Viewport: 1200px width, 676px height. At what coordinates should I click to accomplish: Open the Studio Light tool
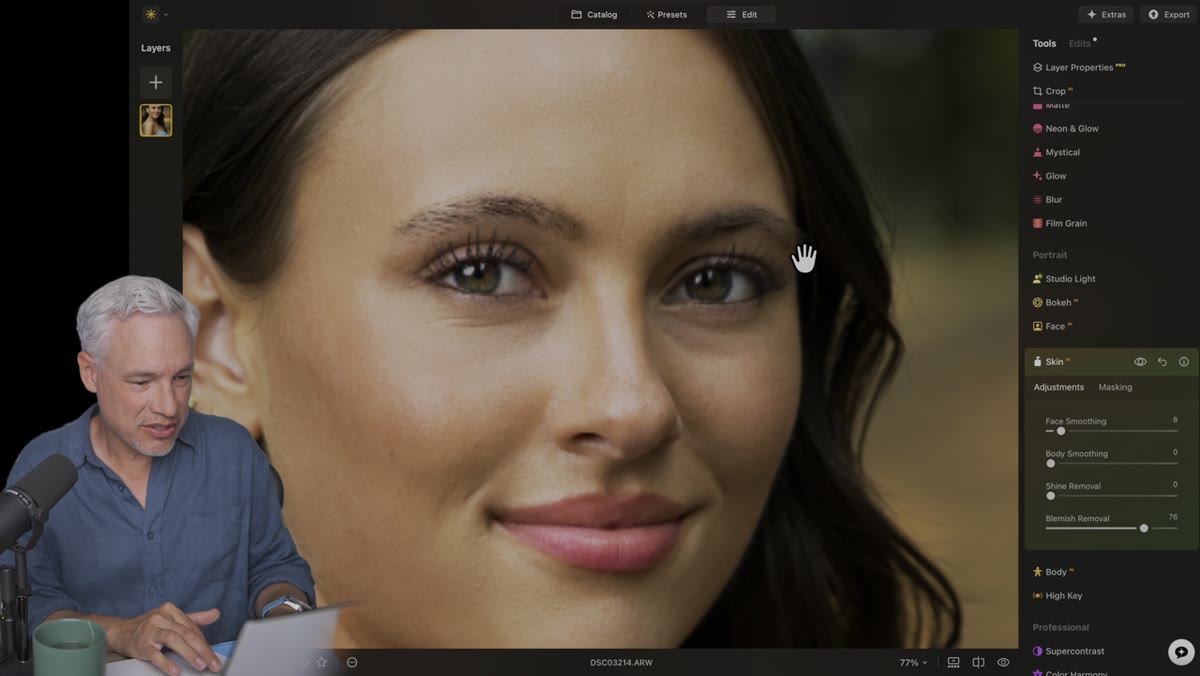[x=1063, y=279]
